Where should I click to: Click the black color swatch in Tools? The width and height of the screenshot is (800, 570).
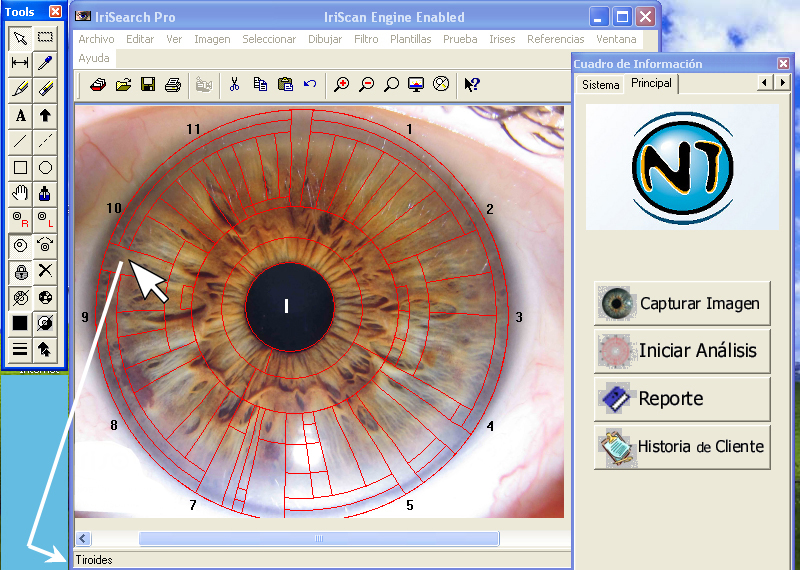click(20, 323)
